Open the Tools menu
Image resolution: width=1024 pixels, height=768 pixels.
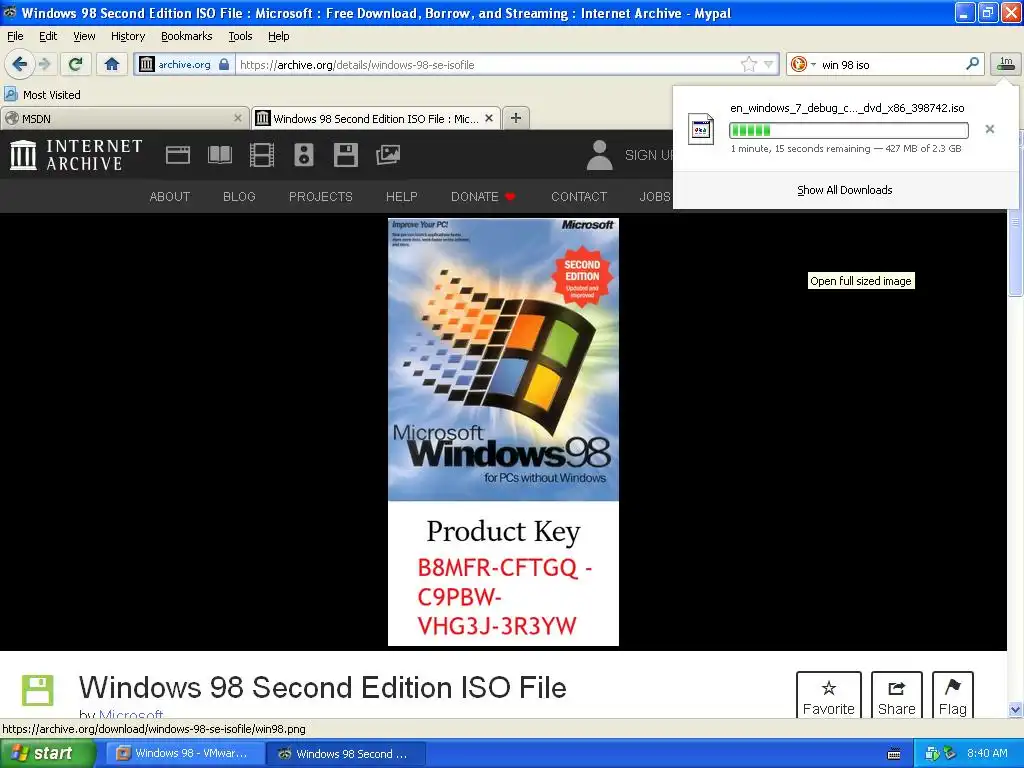coord(240,36)
